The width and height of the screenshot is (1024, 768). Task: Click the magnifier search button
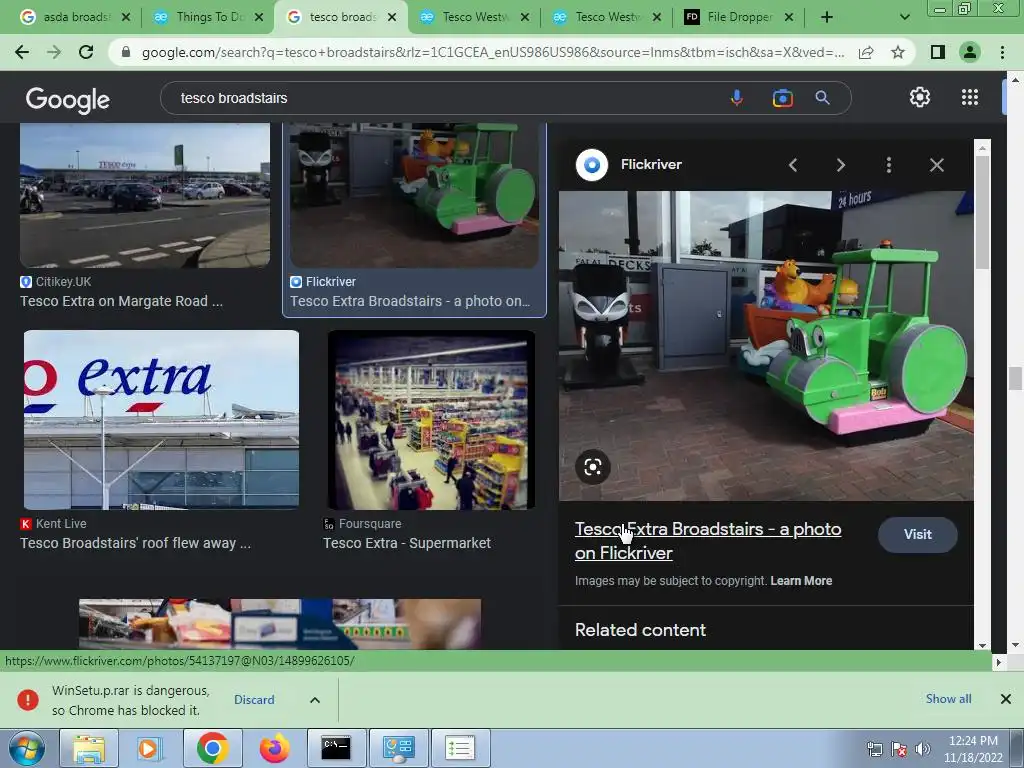coord(823,98)
